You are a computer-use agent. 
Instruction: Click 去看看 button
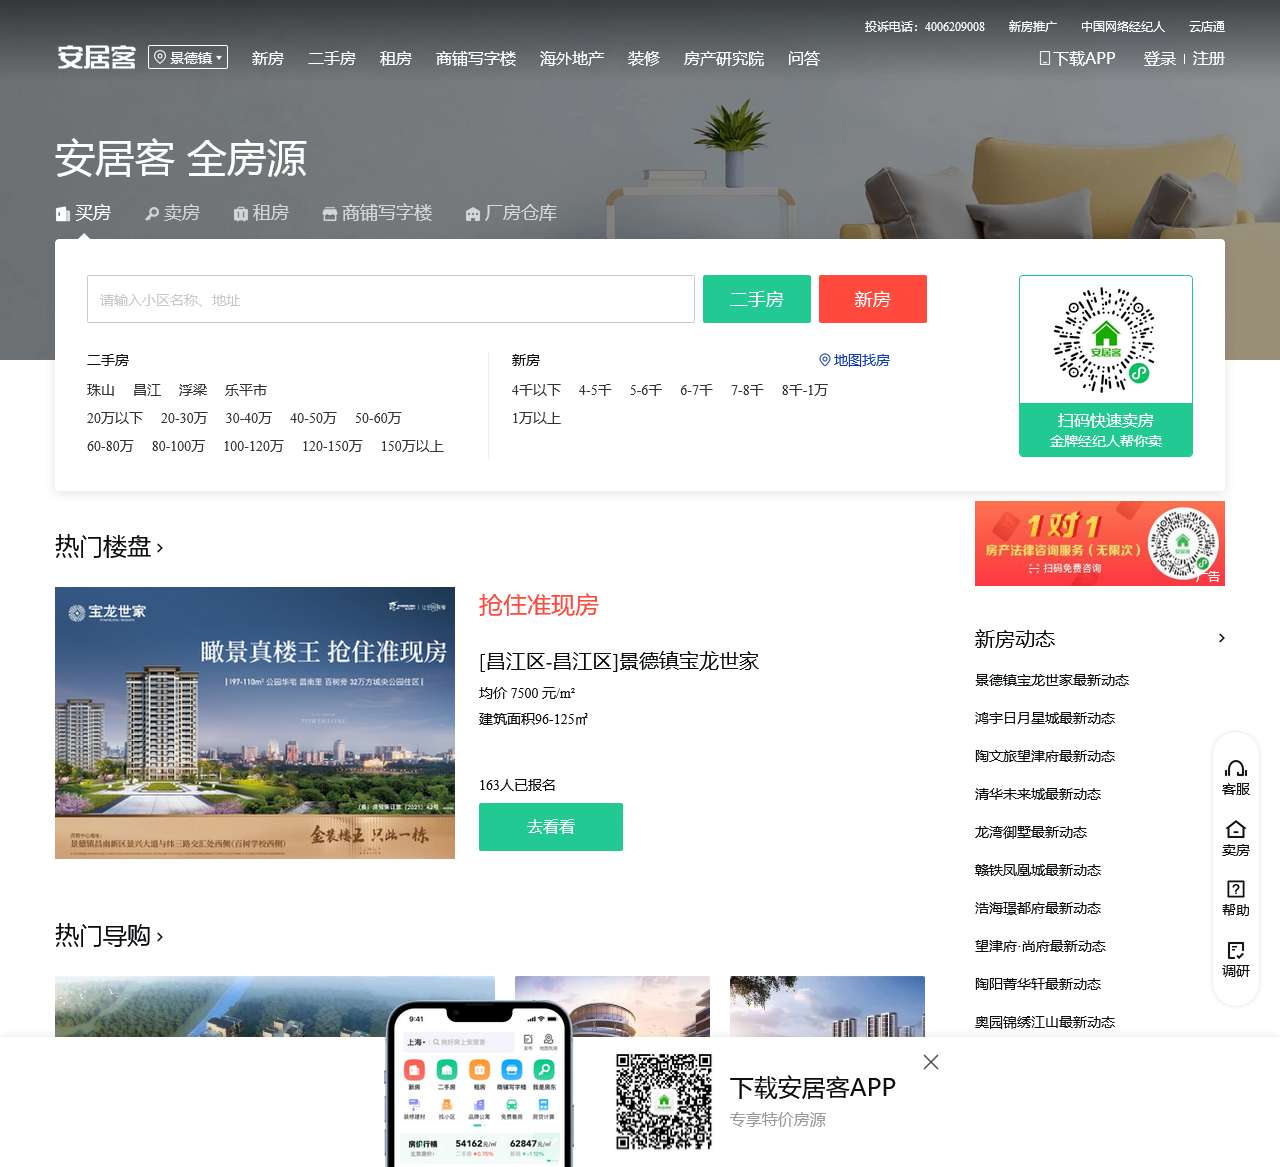tap(551, 827)
